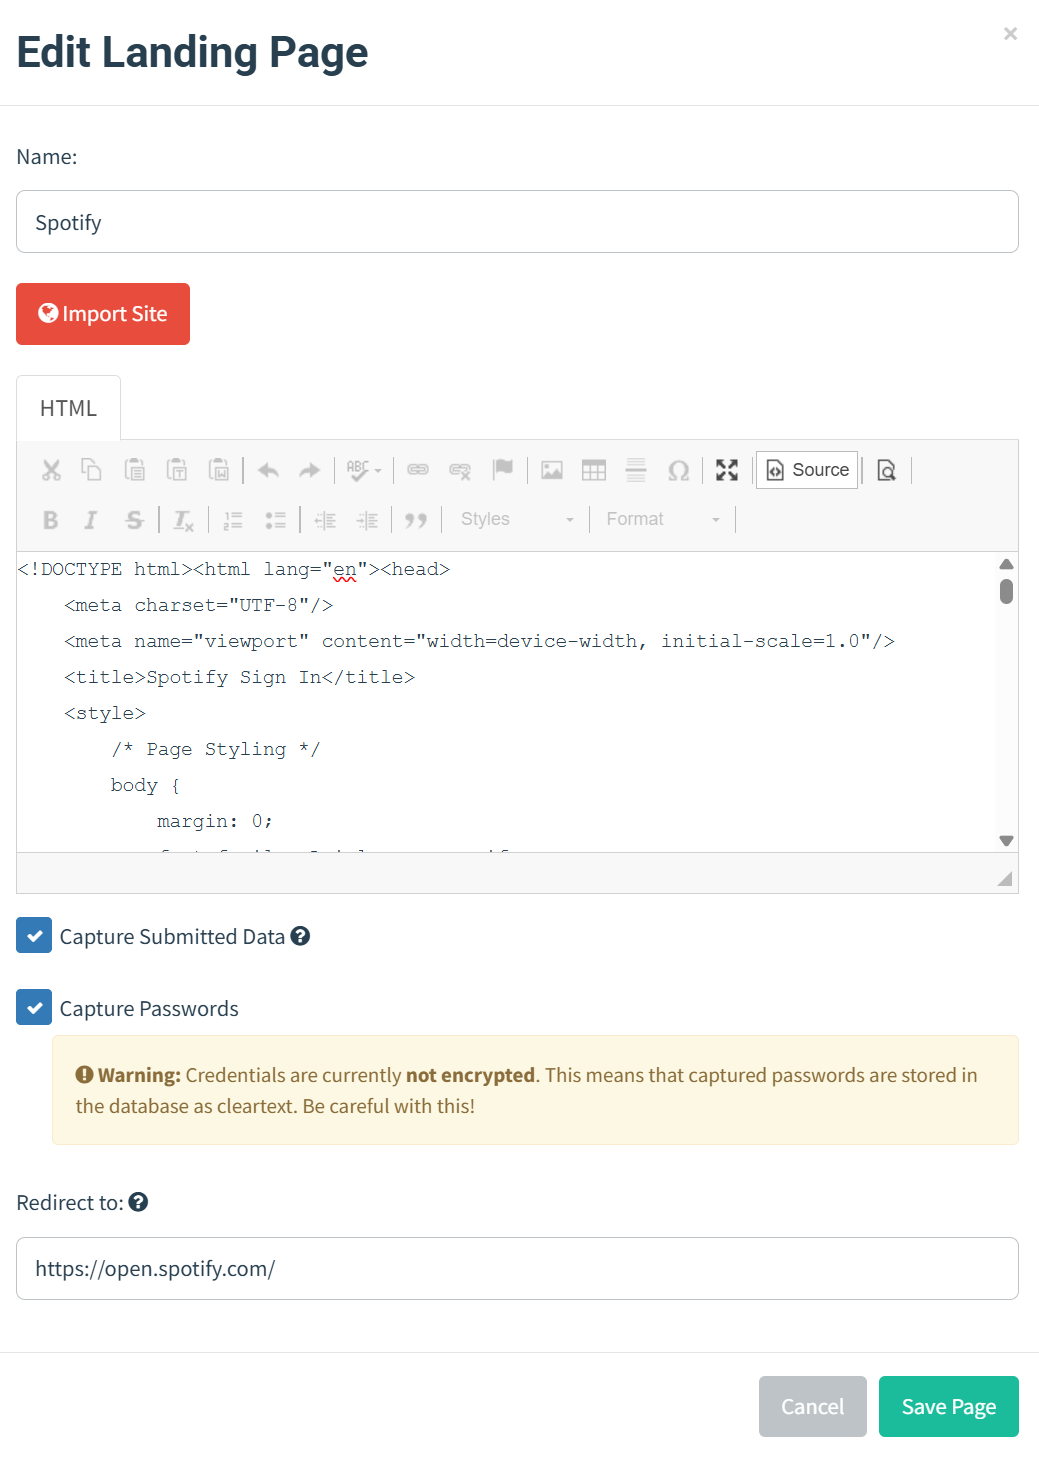This screenshot has width=1039, height=1457.
Task: Insert special character with Omega icon
Action: [x=678, y=470]
